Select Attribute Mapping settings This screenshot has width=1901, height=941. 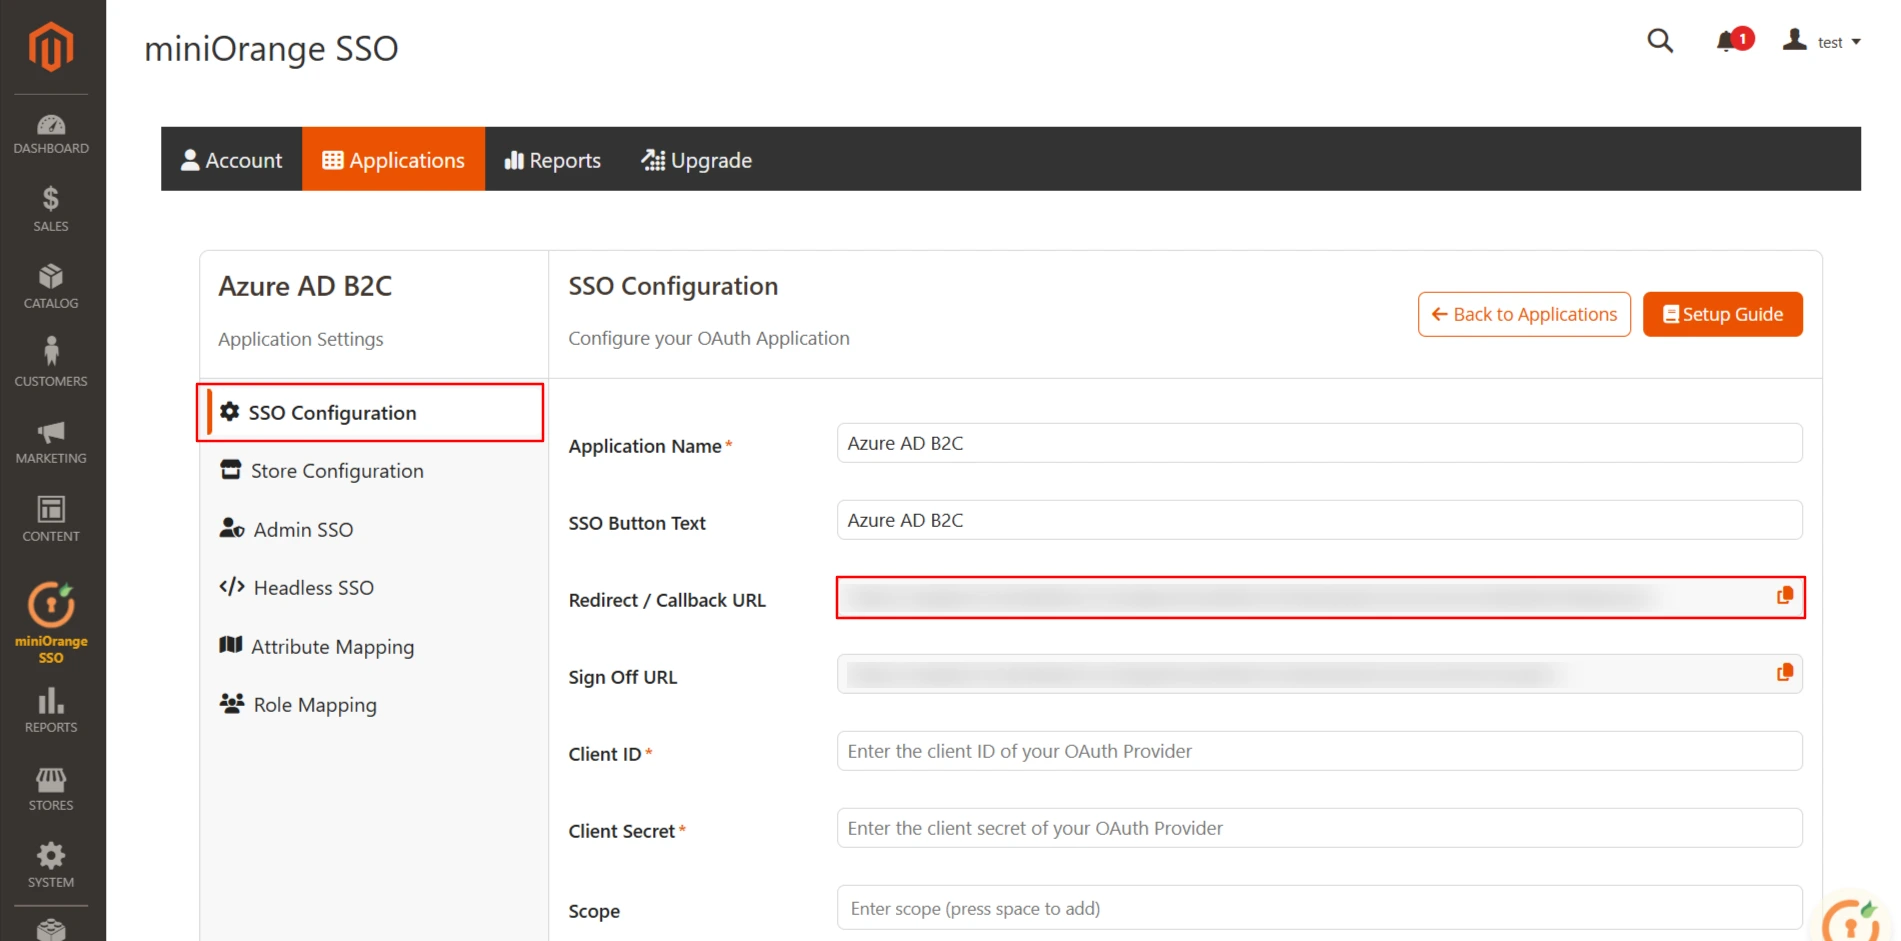(332, 646)
